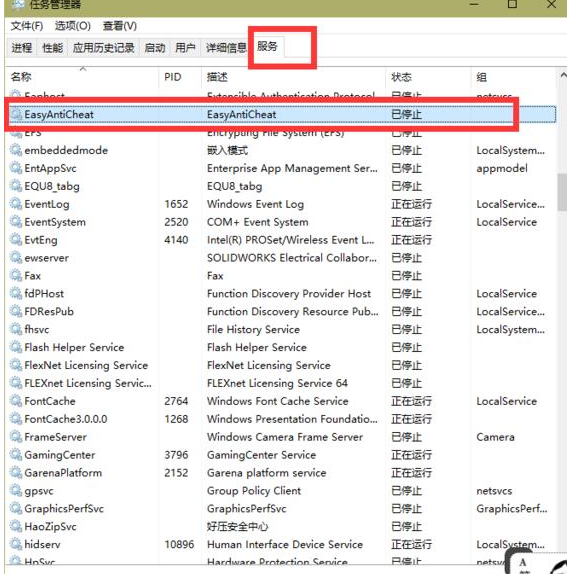Viewport: 567px width, 574px height.
Task: Switch to the 进程 tab
Action: pyautogui.click(x=22, y=48)
